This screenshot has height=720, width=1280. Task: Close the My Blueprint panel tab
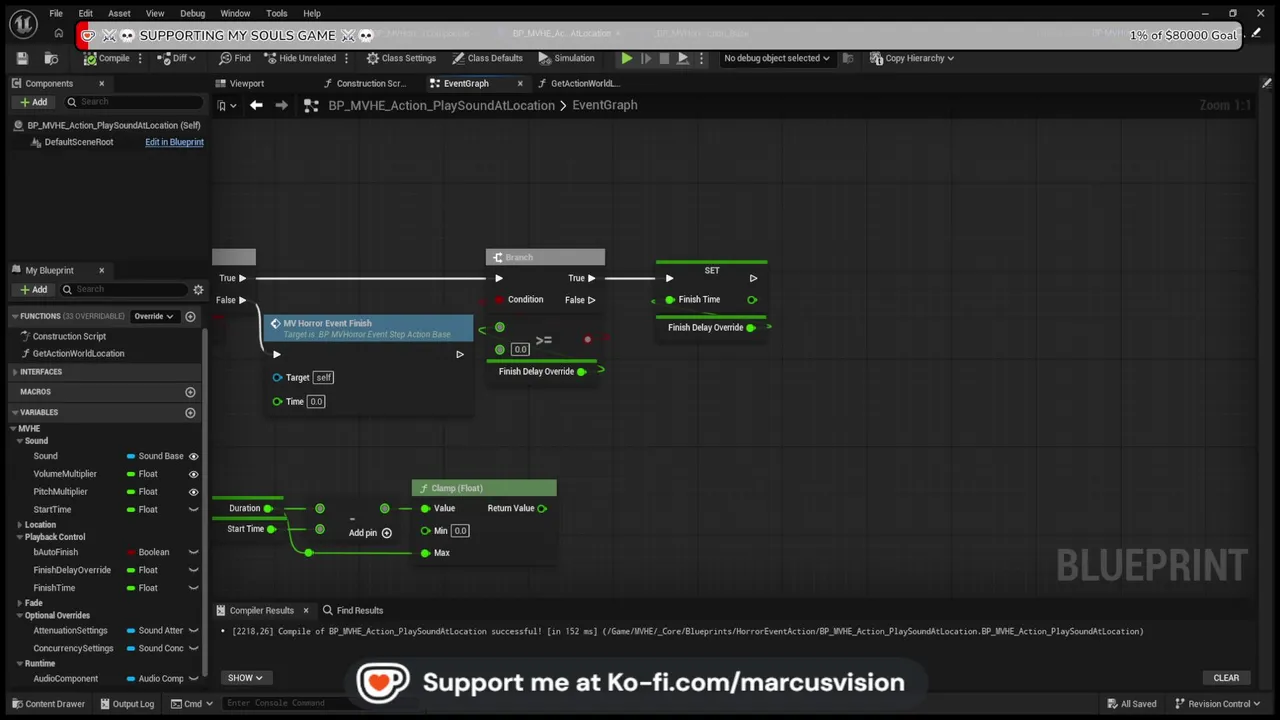[101, 270]
